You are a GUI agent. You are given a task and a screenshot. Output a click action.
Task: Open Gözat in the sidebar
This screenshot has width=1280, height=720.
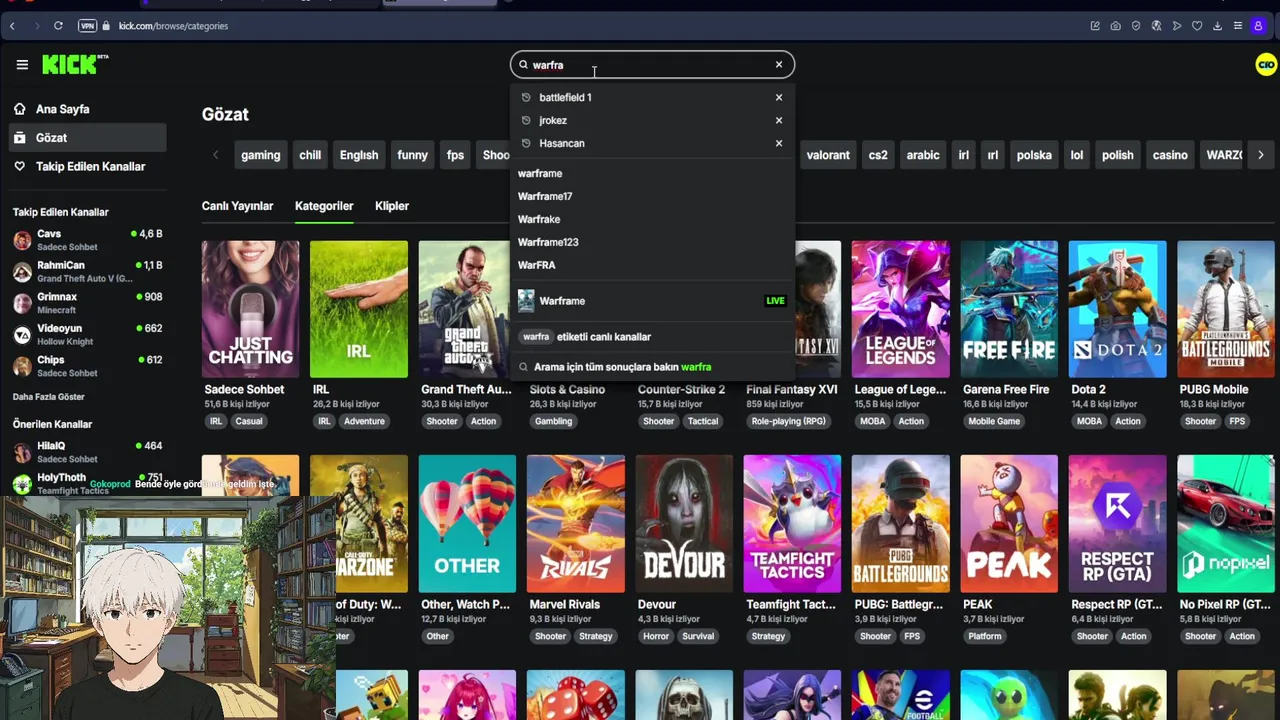tap(87, 138)
